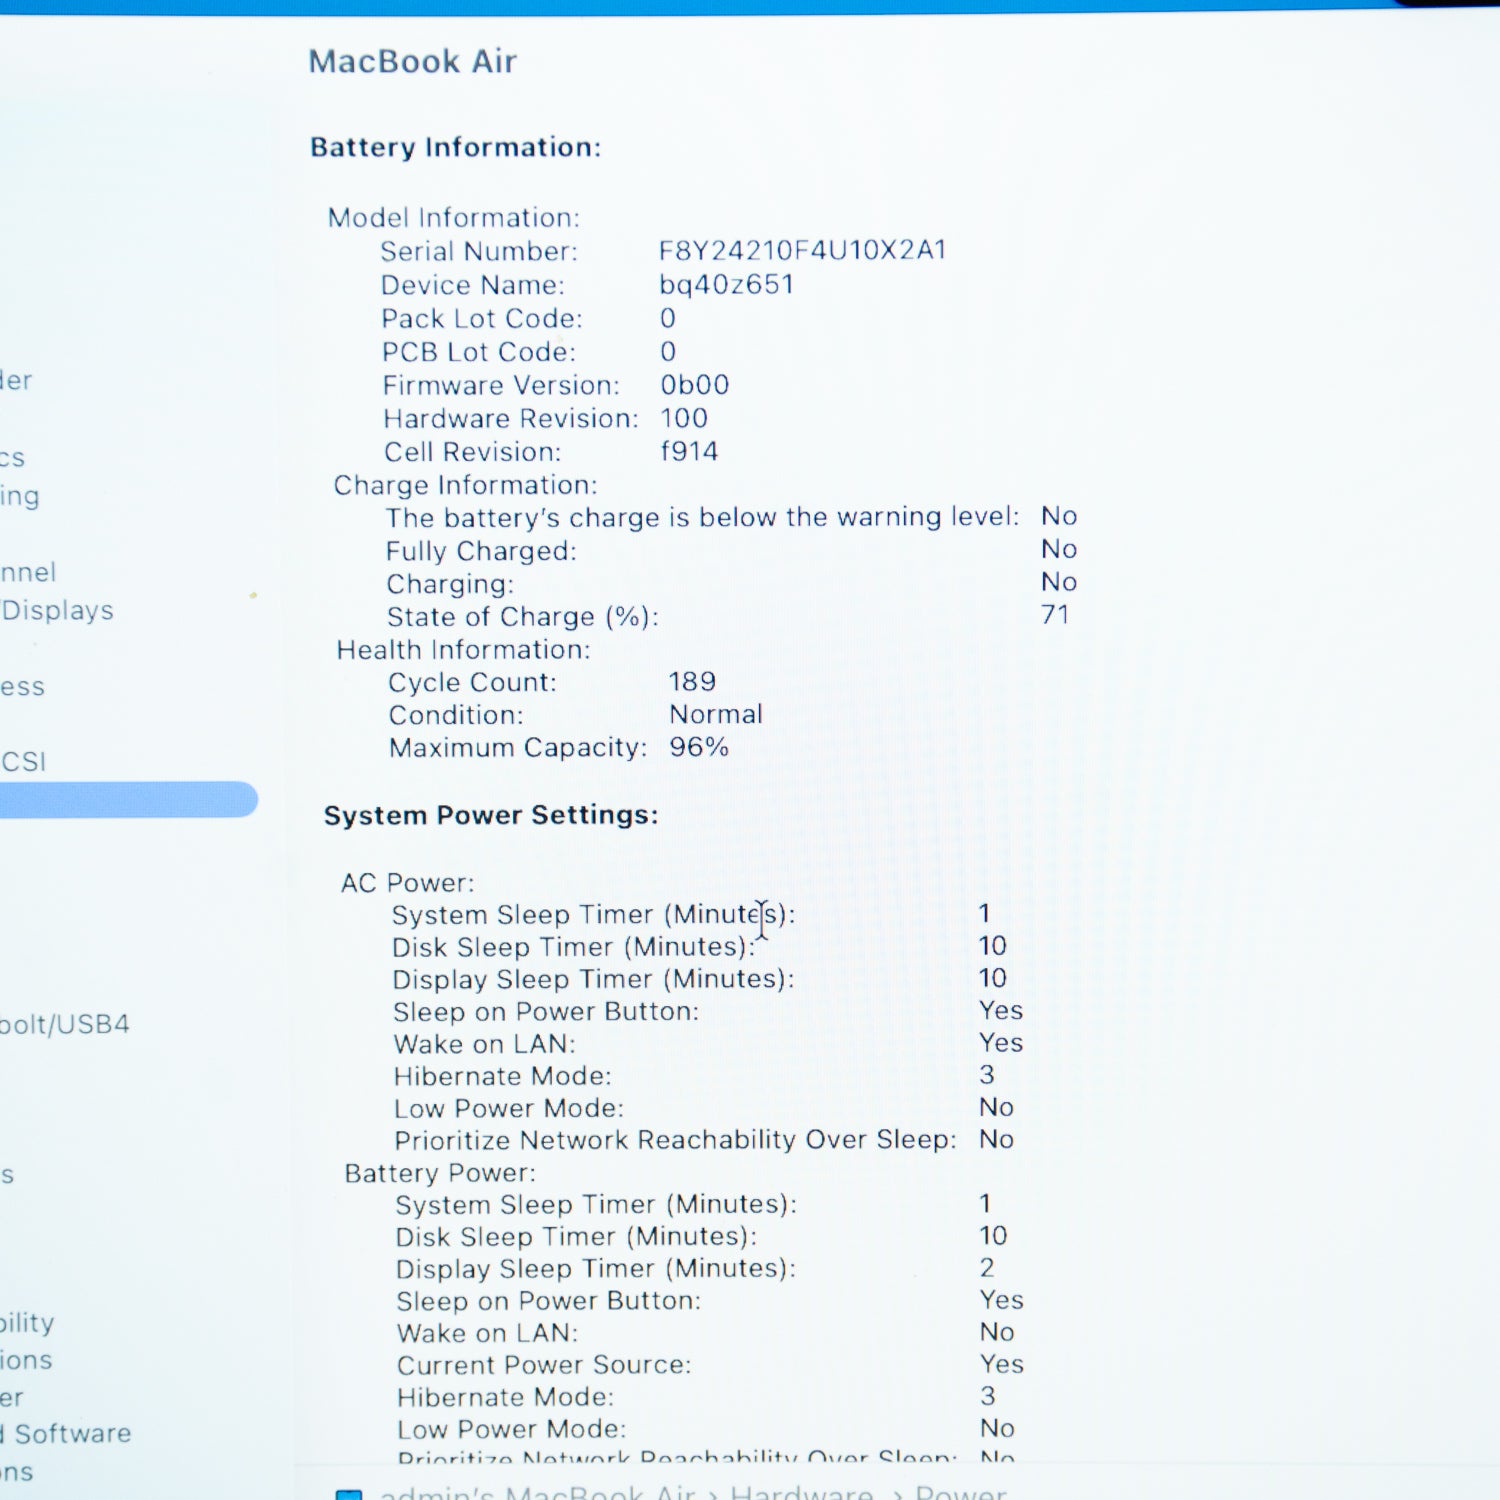Select the serial number F8Y24210F4U10X2A1
The image size is (1500, 1500).
pos(802,251)
